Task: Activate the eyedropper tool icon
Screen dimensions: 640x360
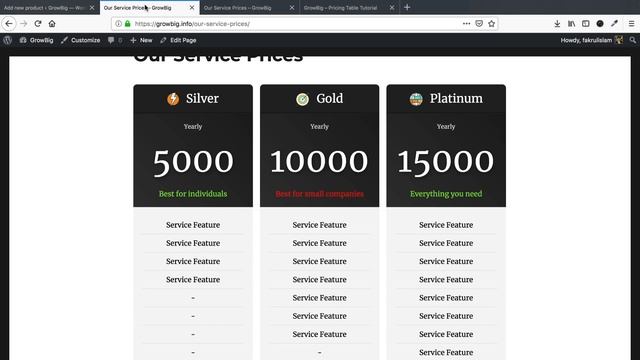Action: click(614, 24)
